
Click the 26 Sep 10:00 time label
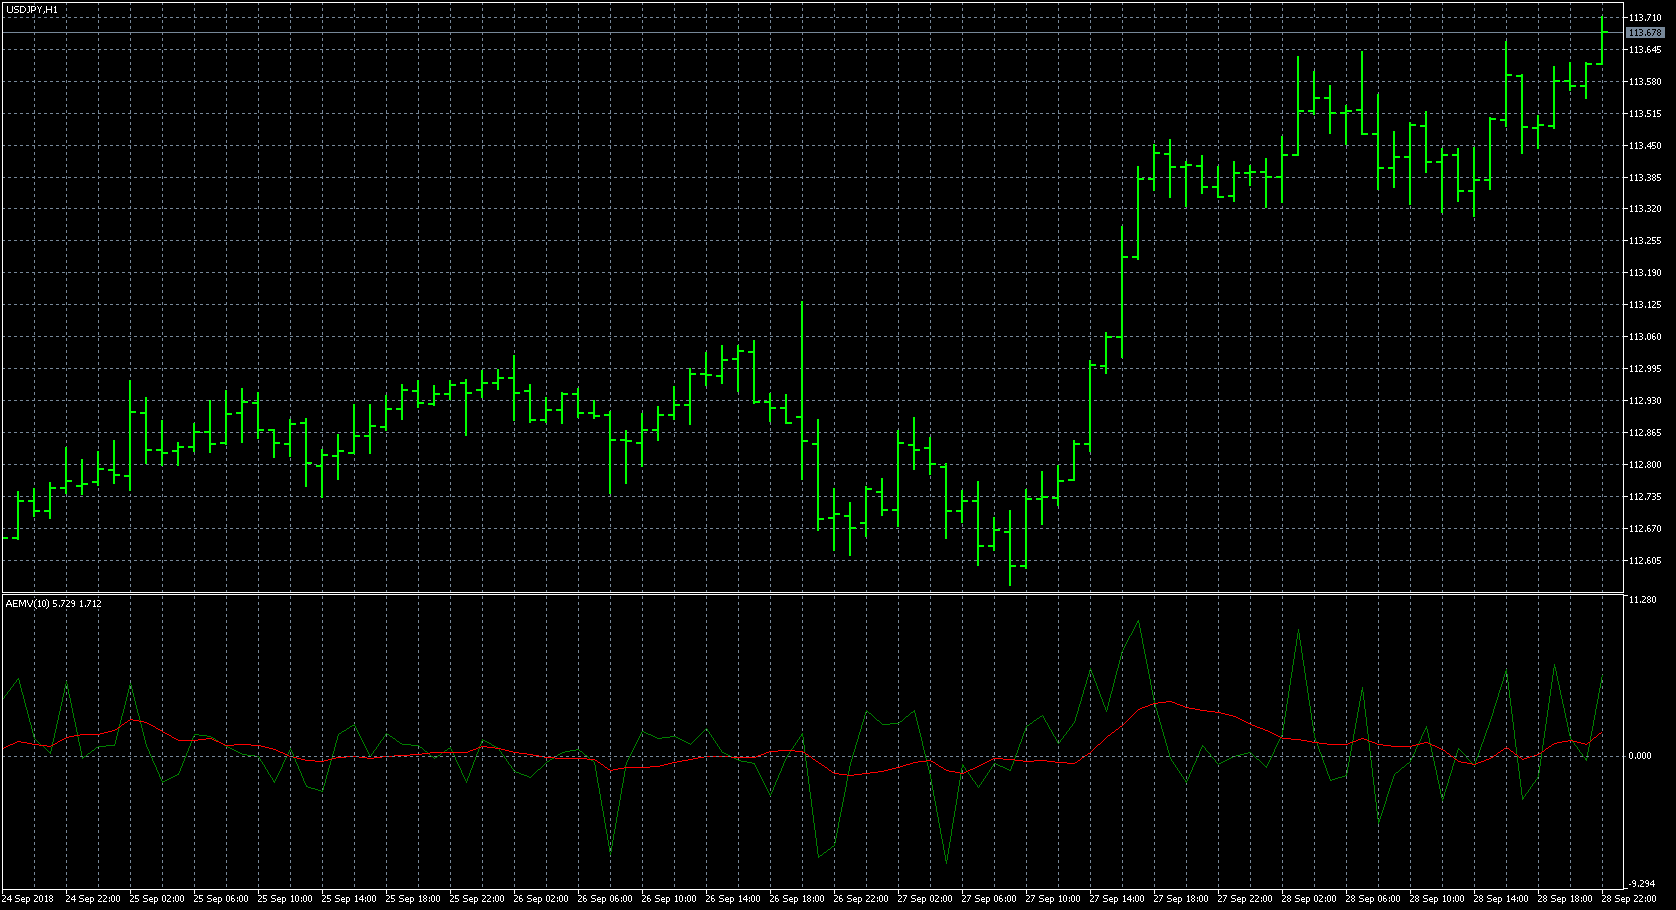[669, 899]
